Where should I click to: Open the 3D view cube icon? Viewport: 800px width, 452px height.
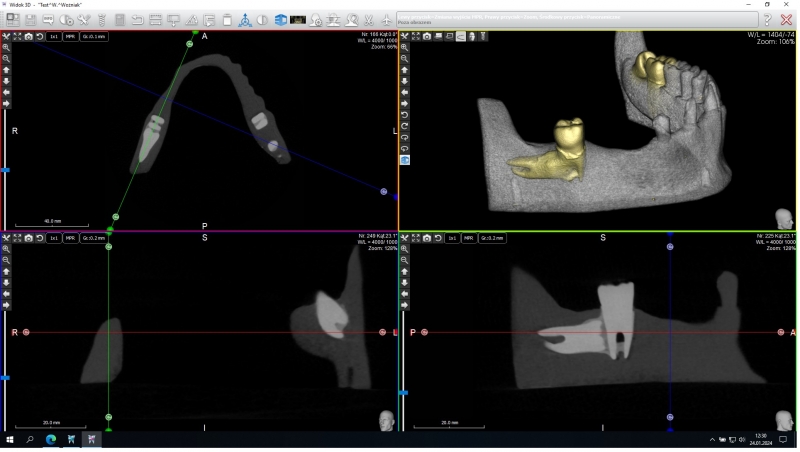(x=280, y=19)
